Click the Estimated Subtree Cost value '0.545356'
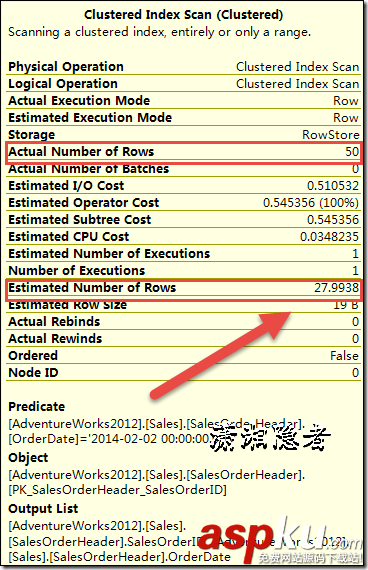This screenshot has width=368, height=570. coord(333,220)
